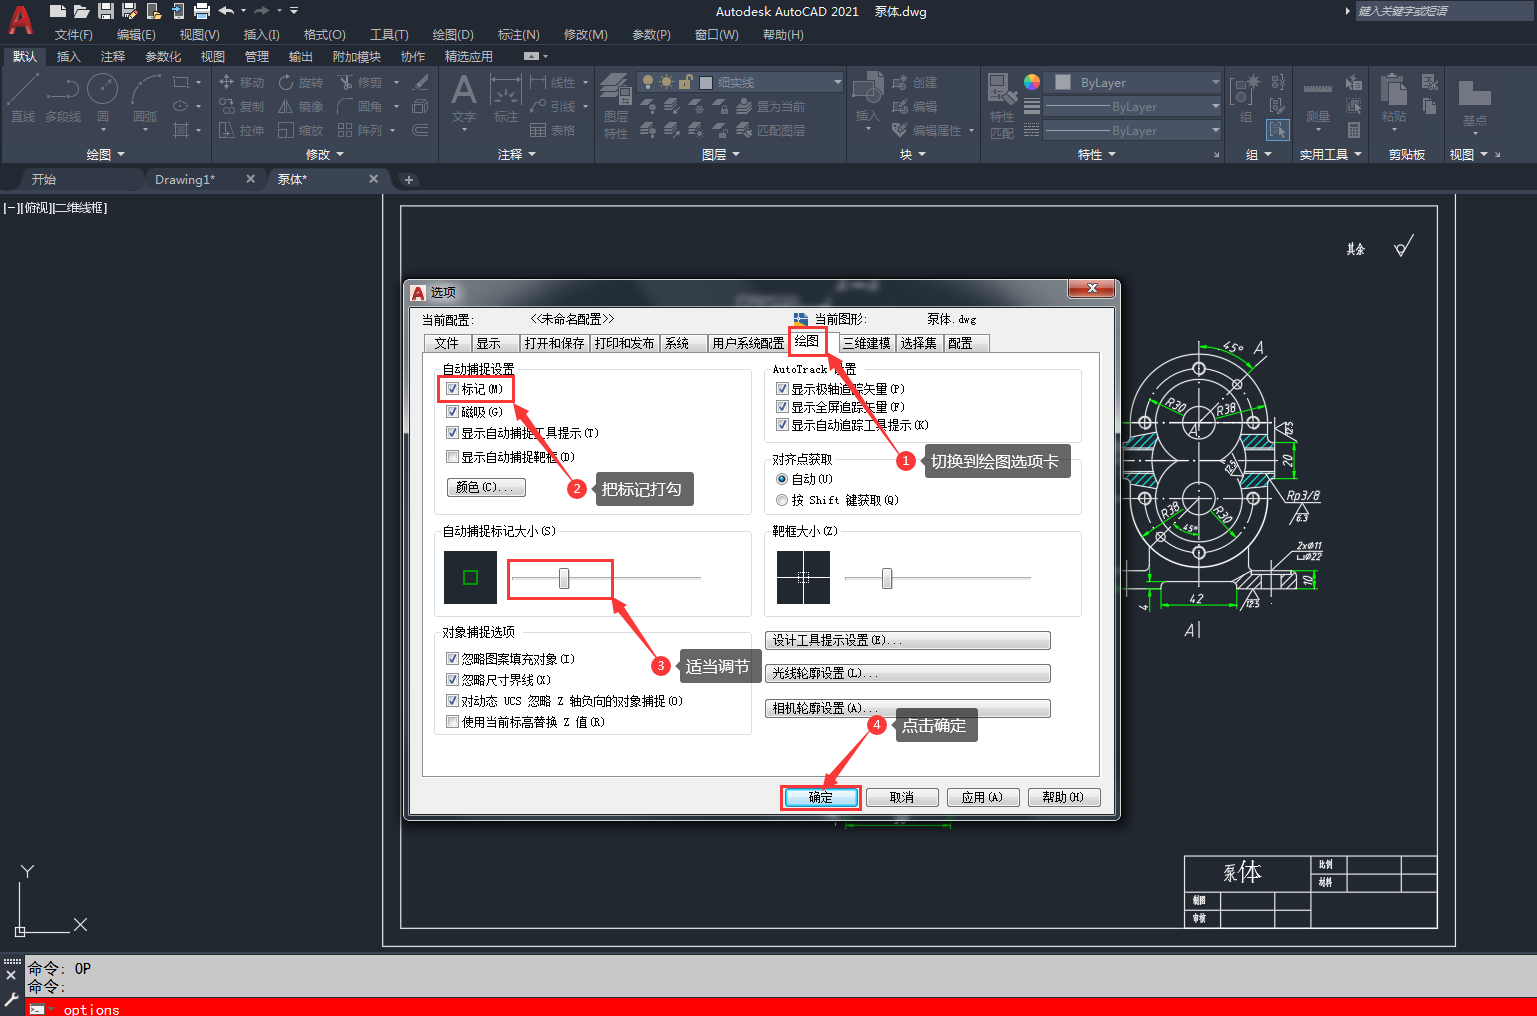Open 设计工具提示设置(E)... button

[x=909, y=640]
